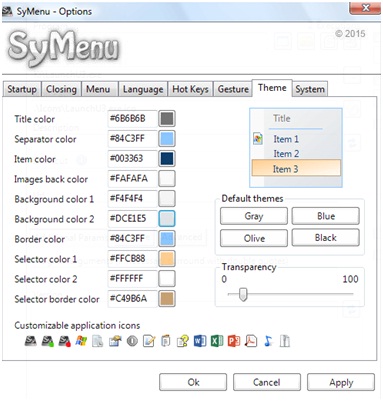The image size is (383, 401).
Task: Edit the Selector border color #C49B6A field
Action: point(132,299)
